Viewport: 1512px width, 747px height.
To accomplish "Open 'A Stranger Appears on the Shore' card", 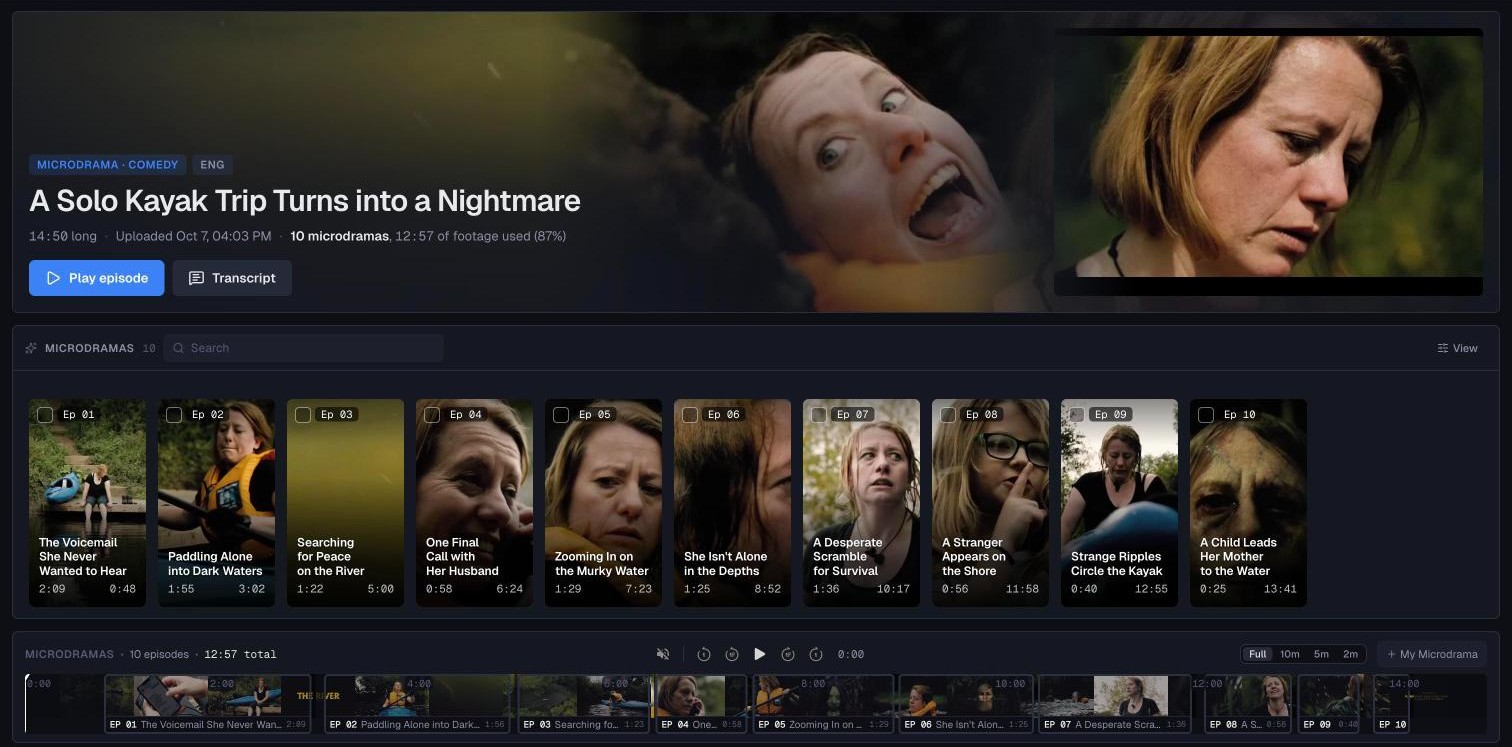I will click(x=990, y=503).
